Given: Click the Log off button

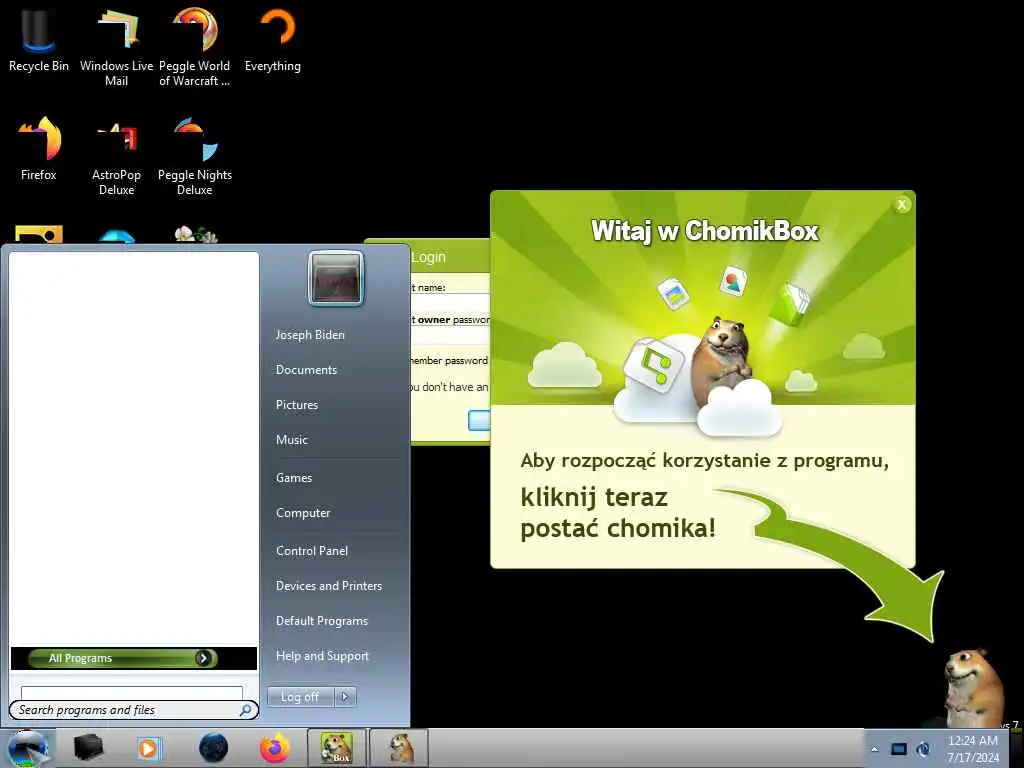Looking at the screenshot, I should click(300, 697).
